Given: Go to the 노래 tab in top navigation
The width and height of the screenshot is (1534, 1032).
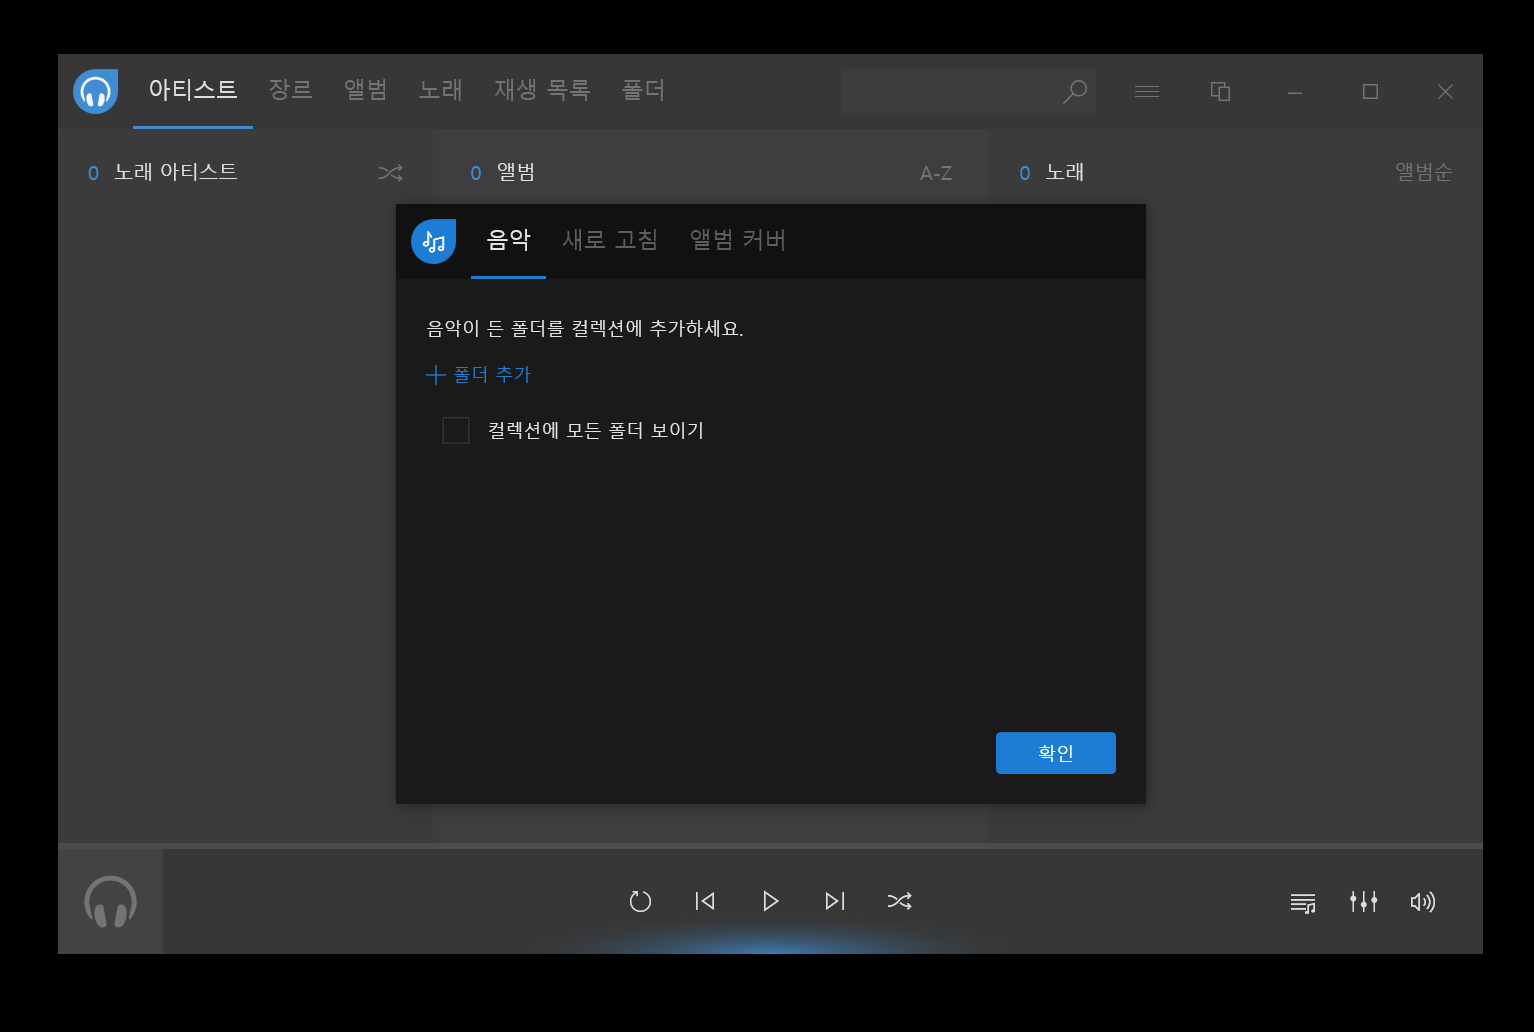Looking at the screenshot, I should click(x=440, y=90).
